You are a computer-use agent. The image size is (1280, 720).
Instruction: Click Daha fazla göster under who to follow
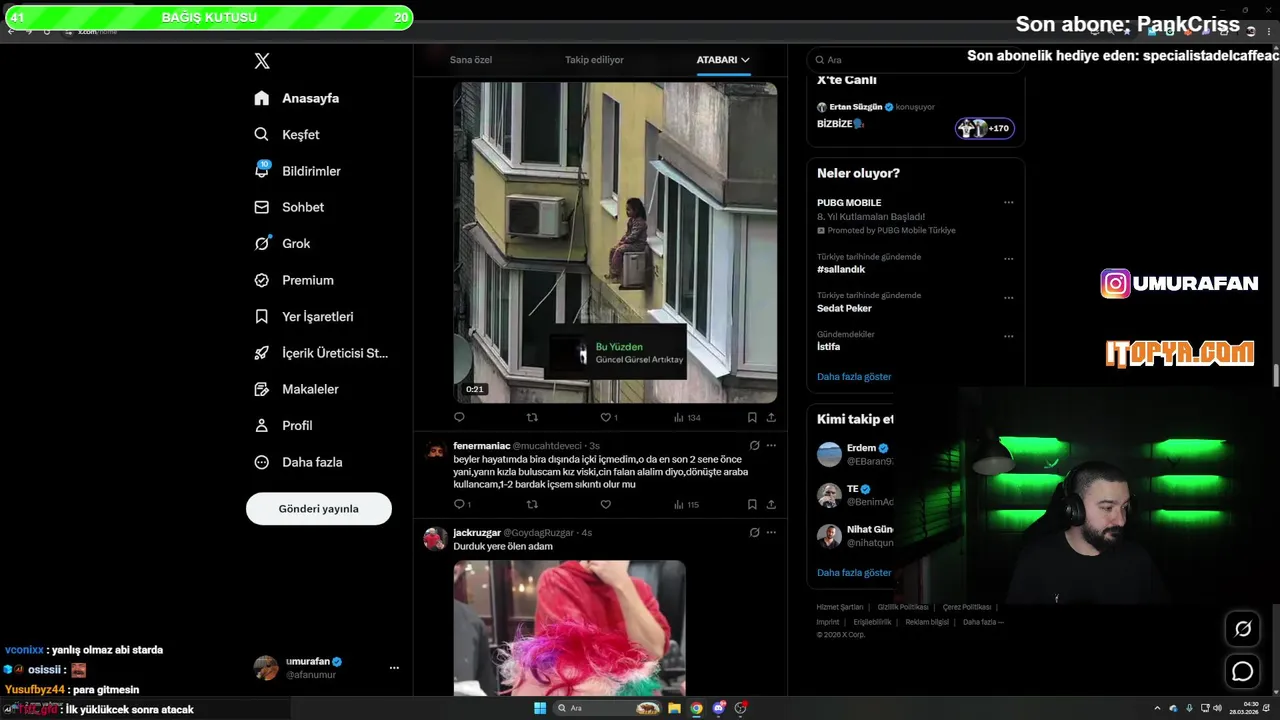click(854, 573)
